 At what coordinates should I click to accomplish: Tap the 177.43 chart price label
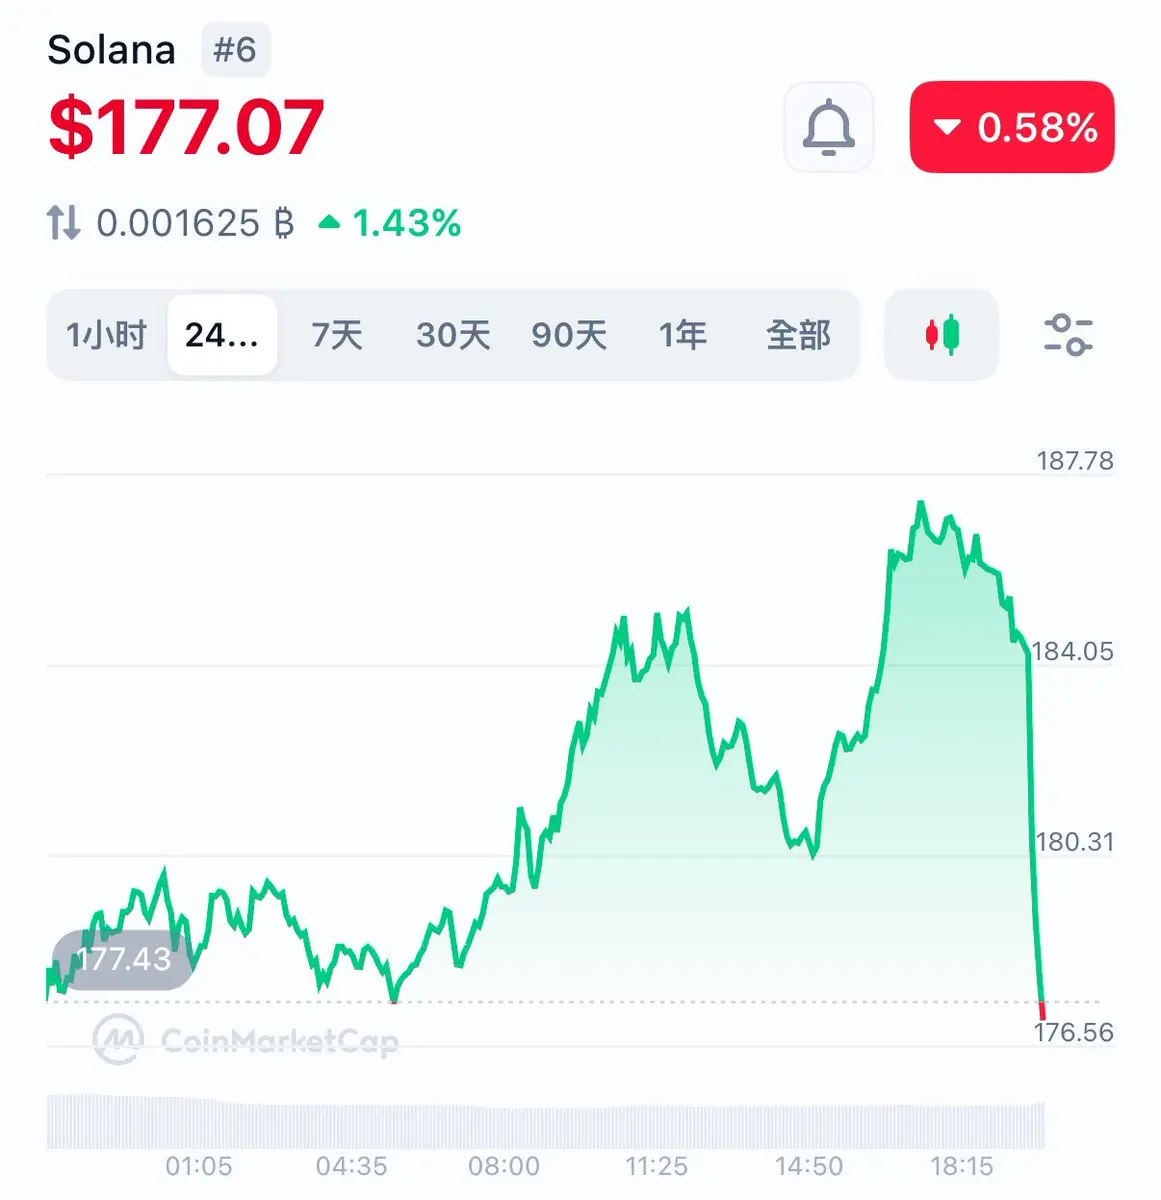click(x=122, y=959)
